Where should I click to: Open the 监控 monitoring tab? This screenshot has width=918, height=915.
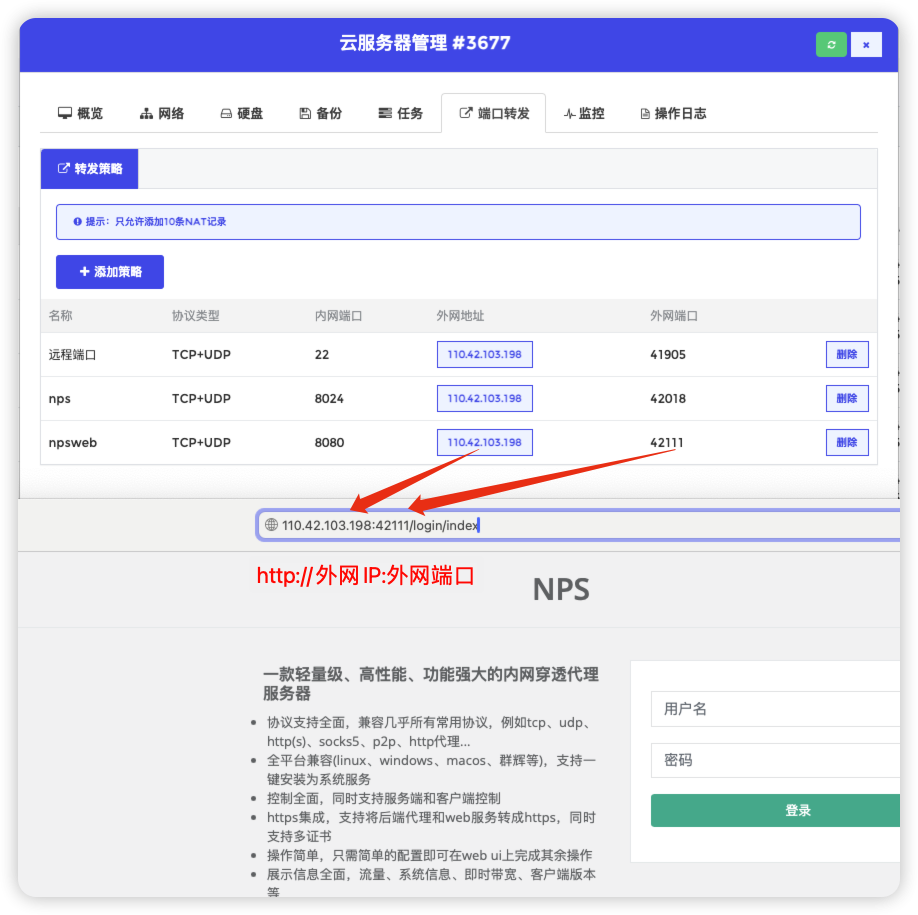[584, 113]
